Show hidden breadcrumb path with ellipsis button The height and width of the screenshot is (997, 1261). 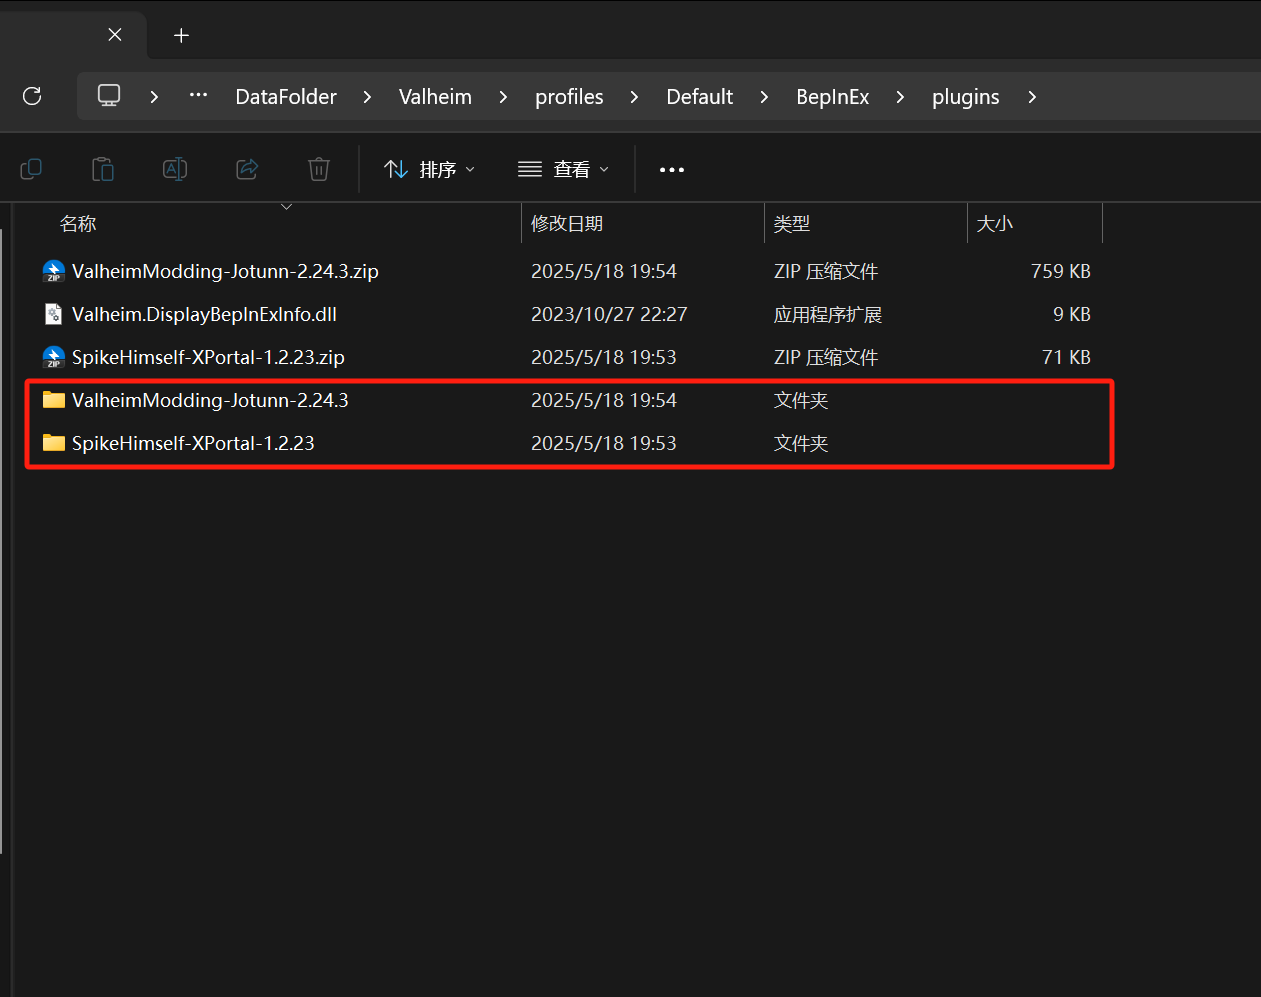click(198, 96)
